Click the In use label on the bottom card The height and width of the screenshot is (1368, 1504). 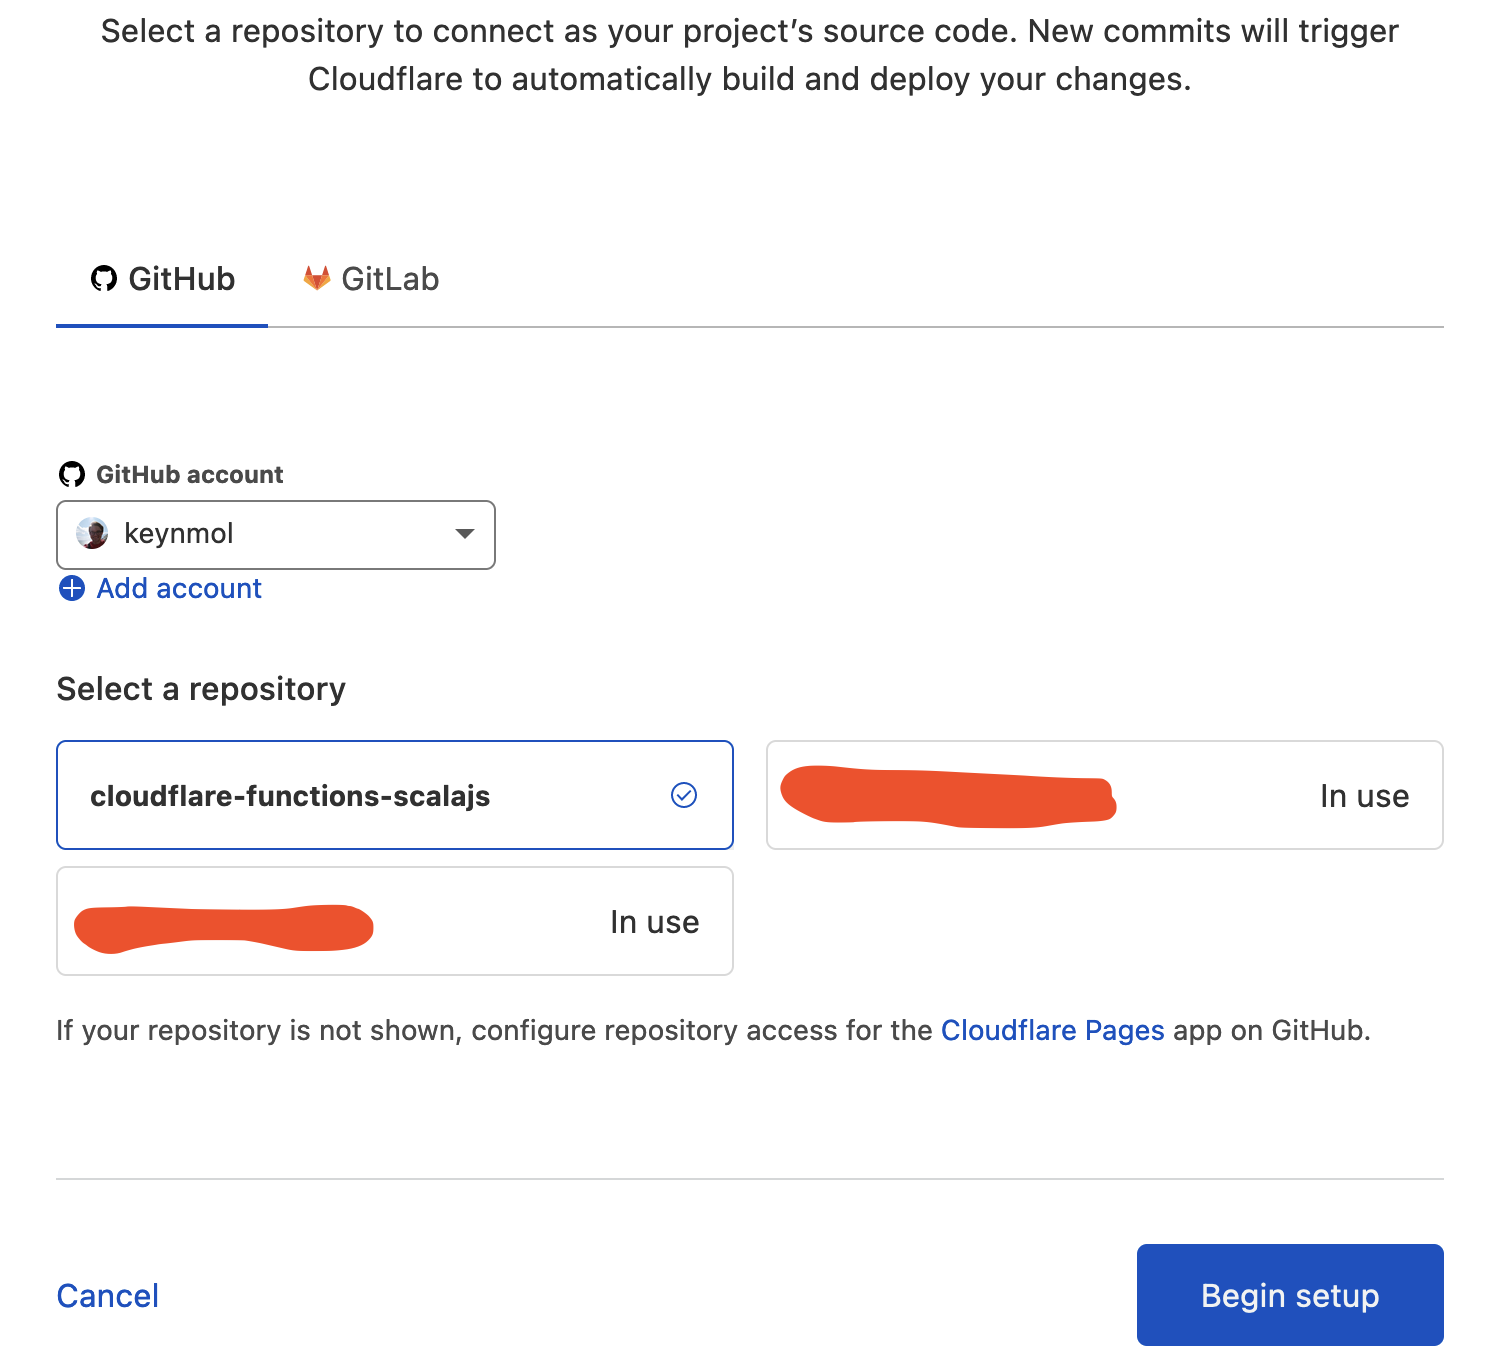pos(654,922)
